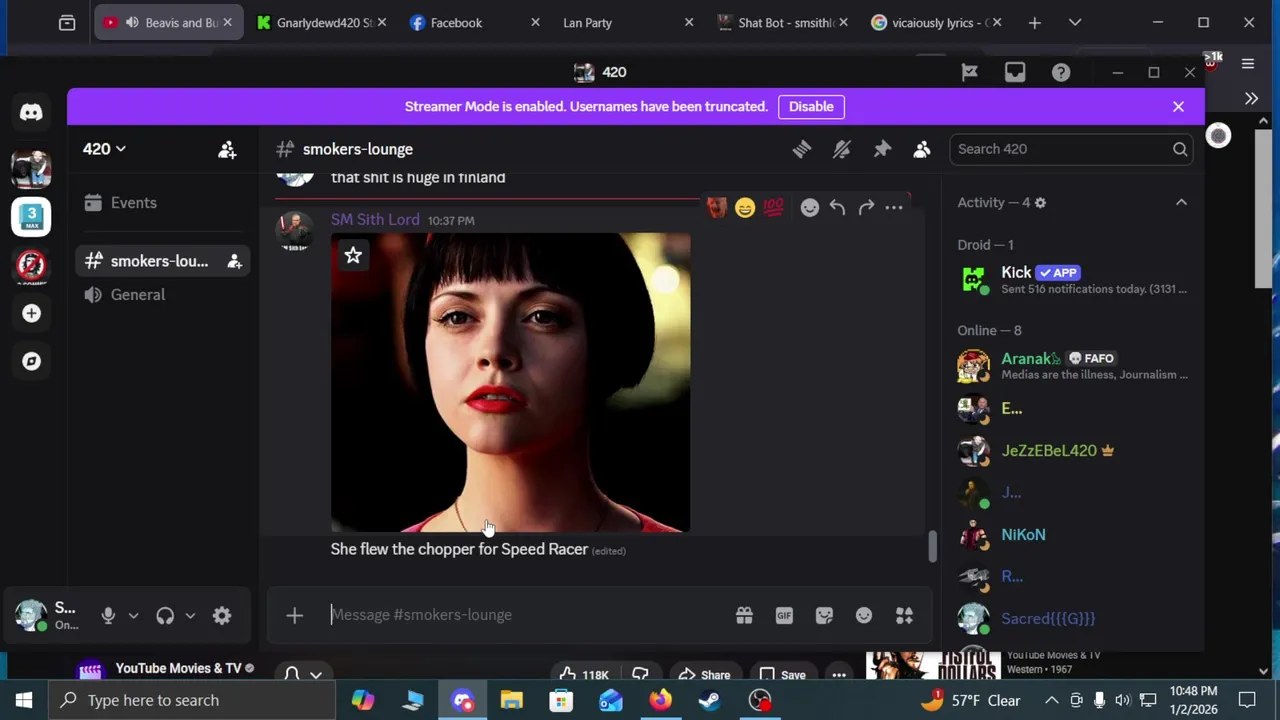Open emoji picker in message bar

pyautogui.click(x=864, y=615)
